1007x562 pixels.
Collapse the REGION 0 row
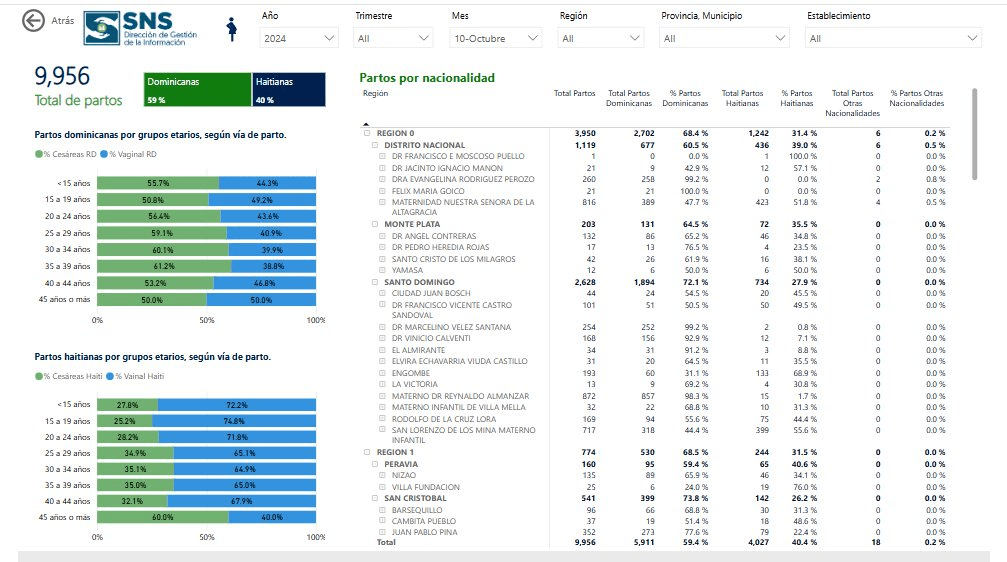click(x=367, y=133)
